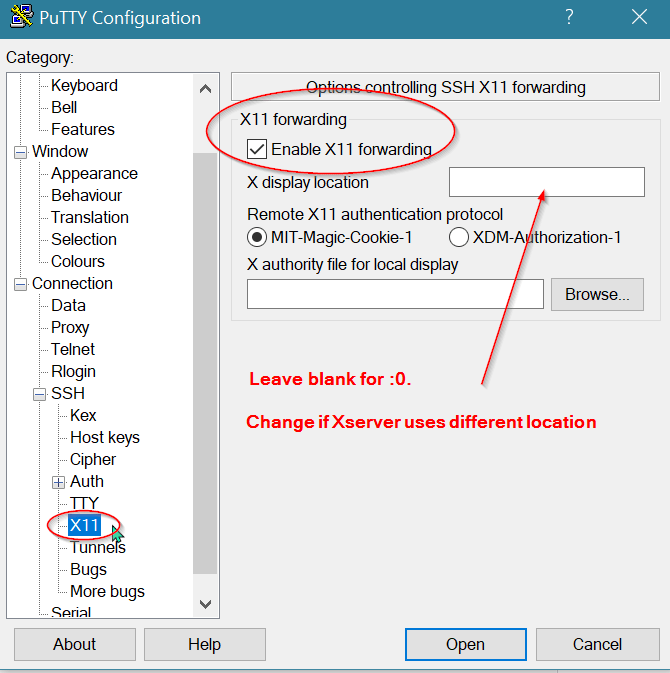
Task: Open TTY settings under SSH
Action: [84, 503]
